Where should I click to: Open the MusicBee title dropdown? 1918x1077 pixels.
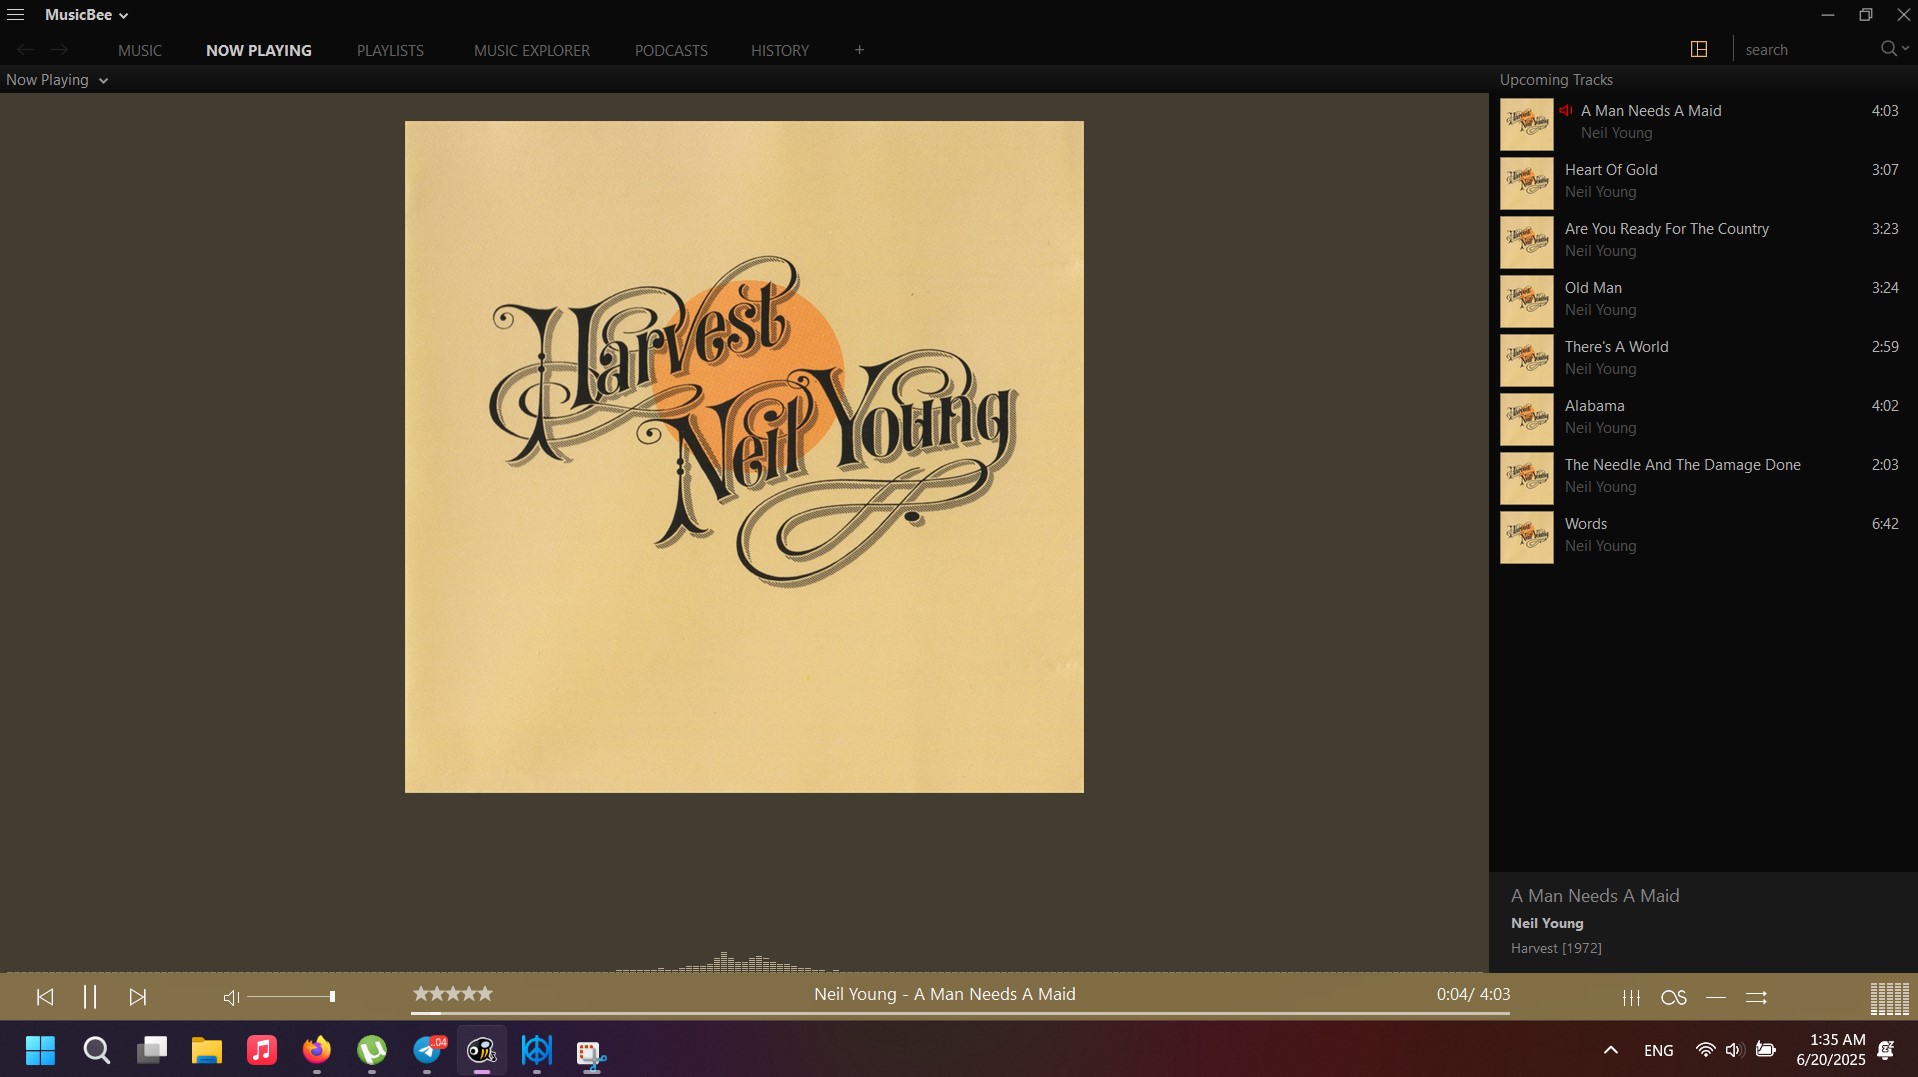[x=86, y=15]
